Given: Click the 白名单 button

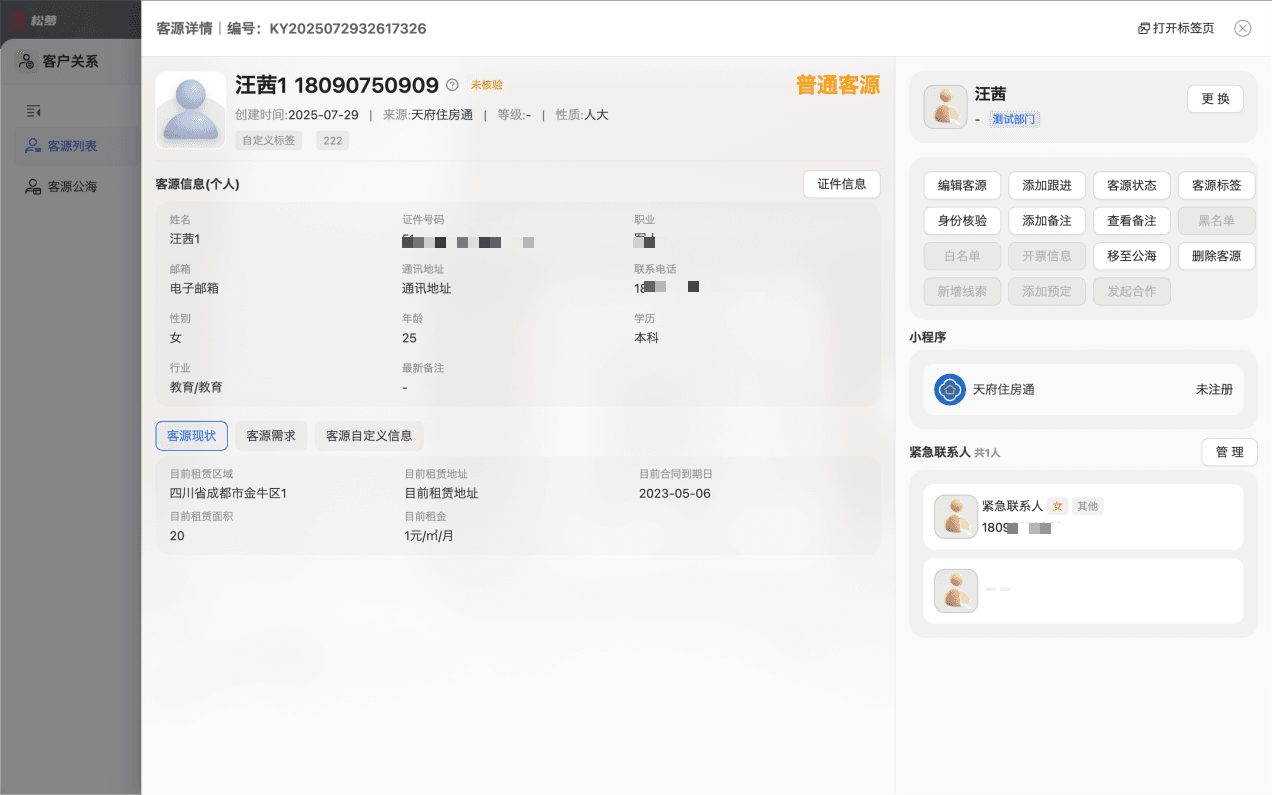Looking at the screenshot, I should click(x=962, y=256).
